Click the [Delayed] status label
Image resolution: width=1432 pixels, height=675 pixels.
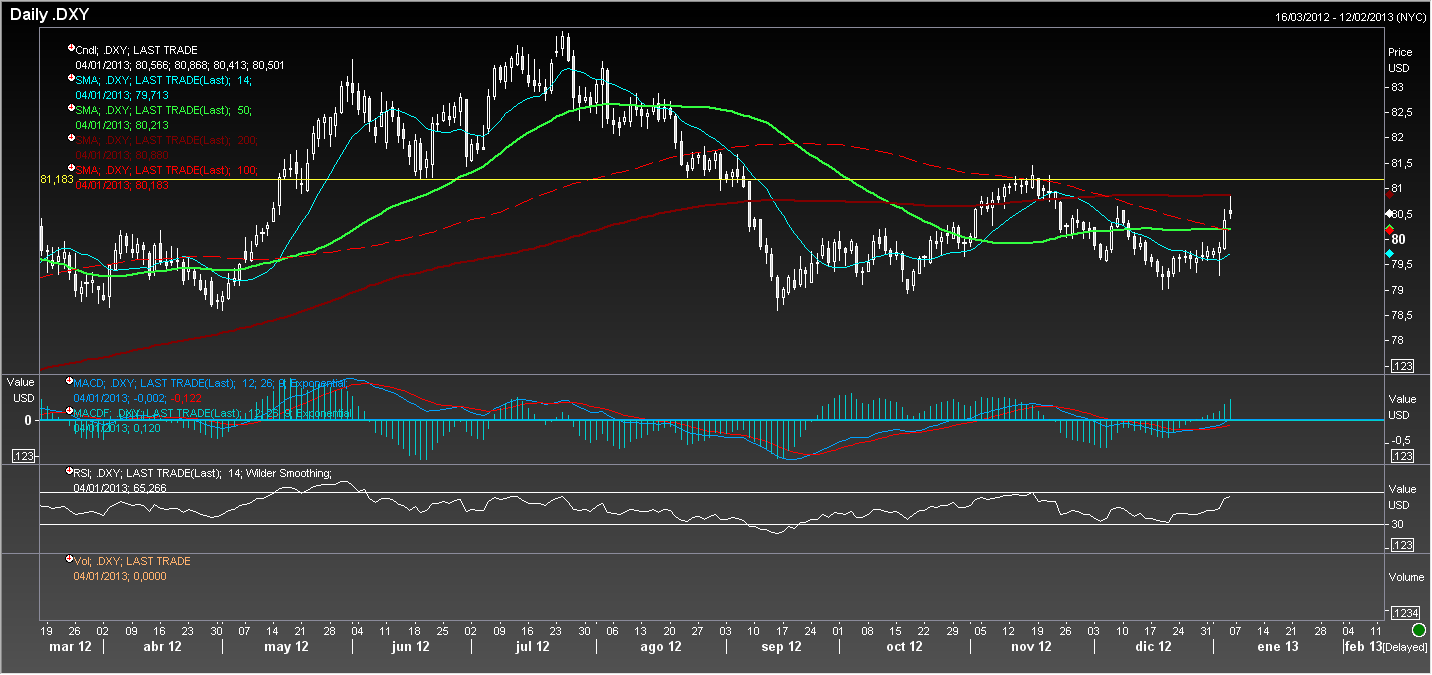click(1406, 648)
